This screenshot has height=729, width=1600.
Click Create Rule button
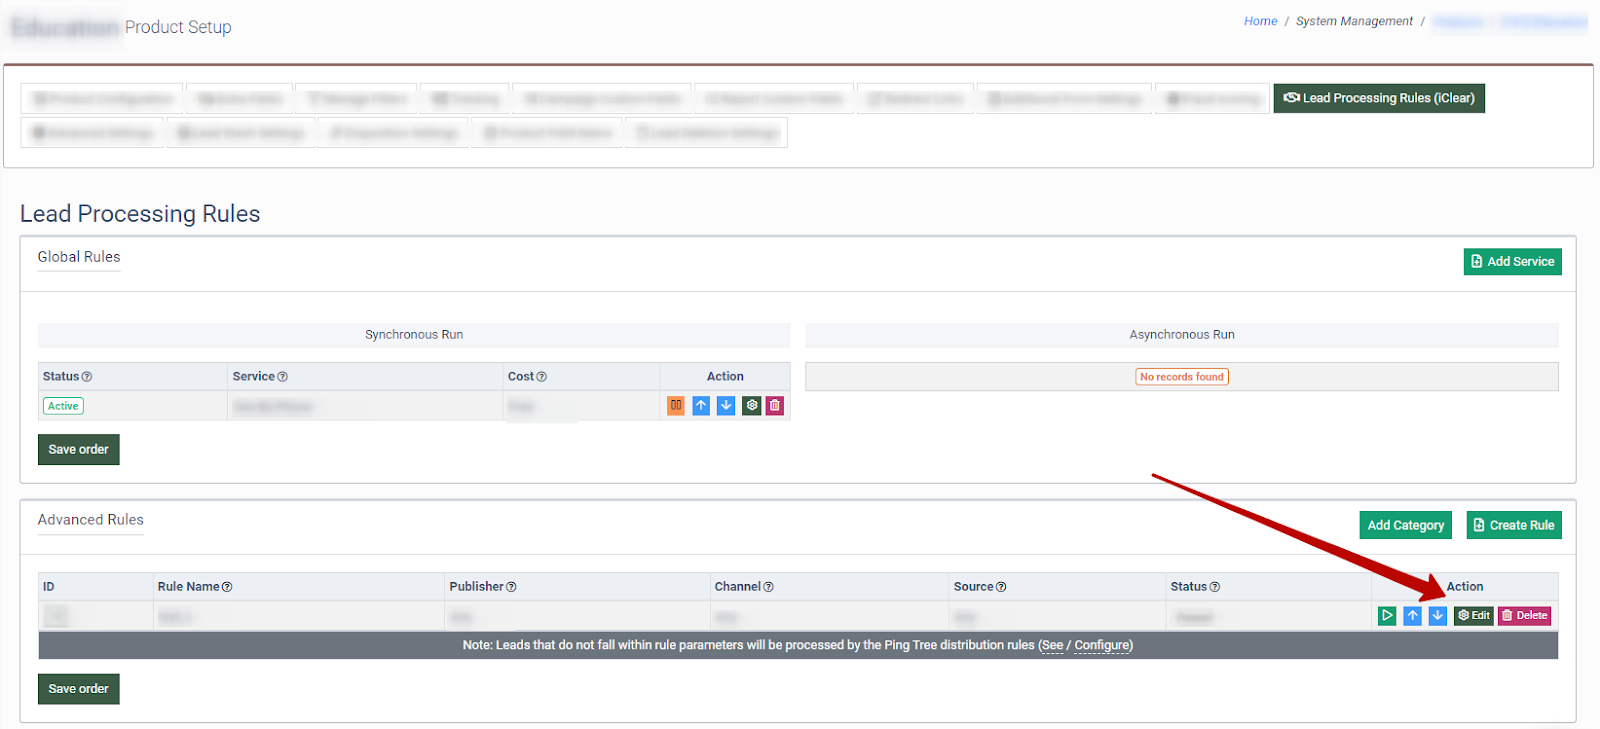pos(1513,525)
